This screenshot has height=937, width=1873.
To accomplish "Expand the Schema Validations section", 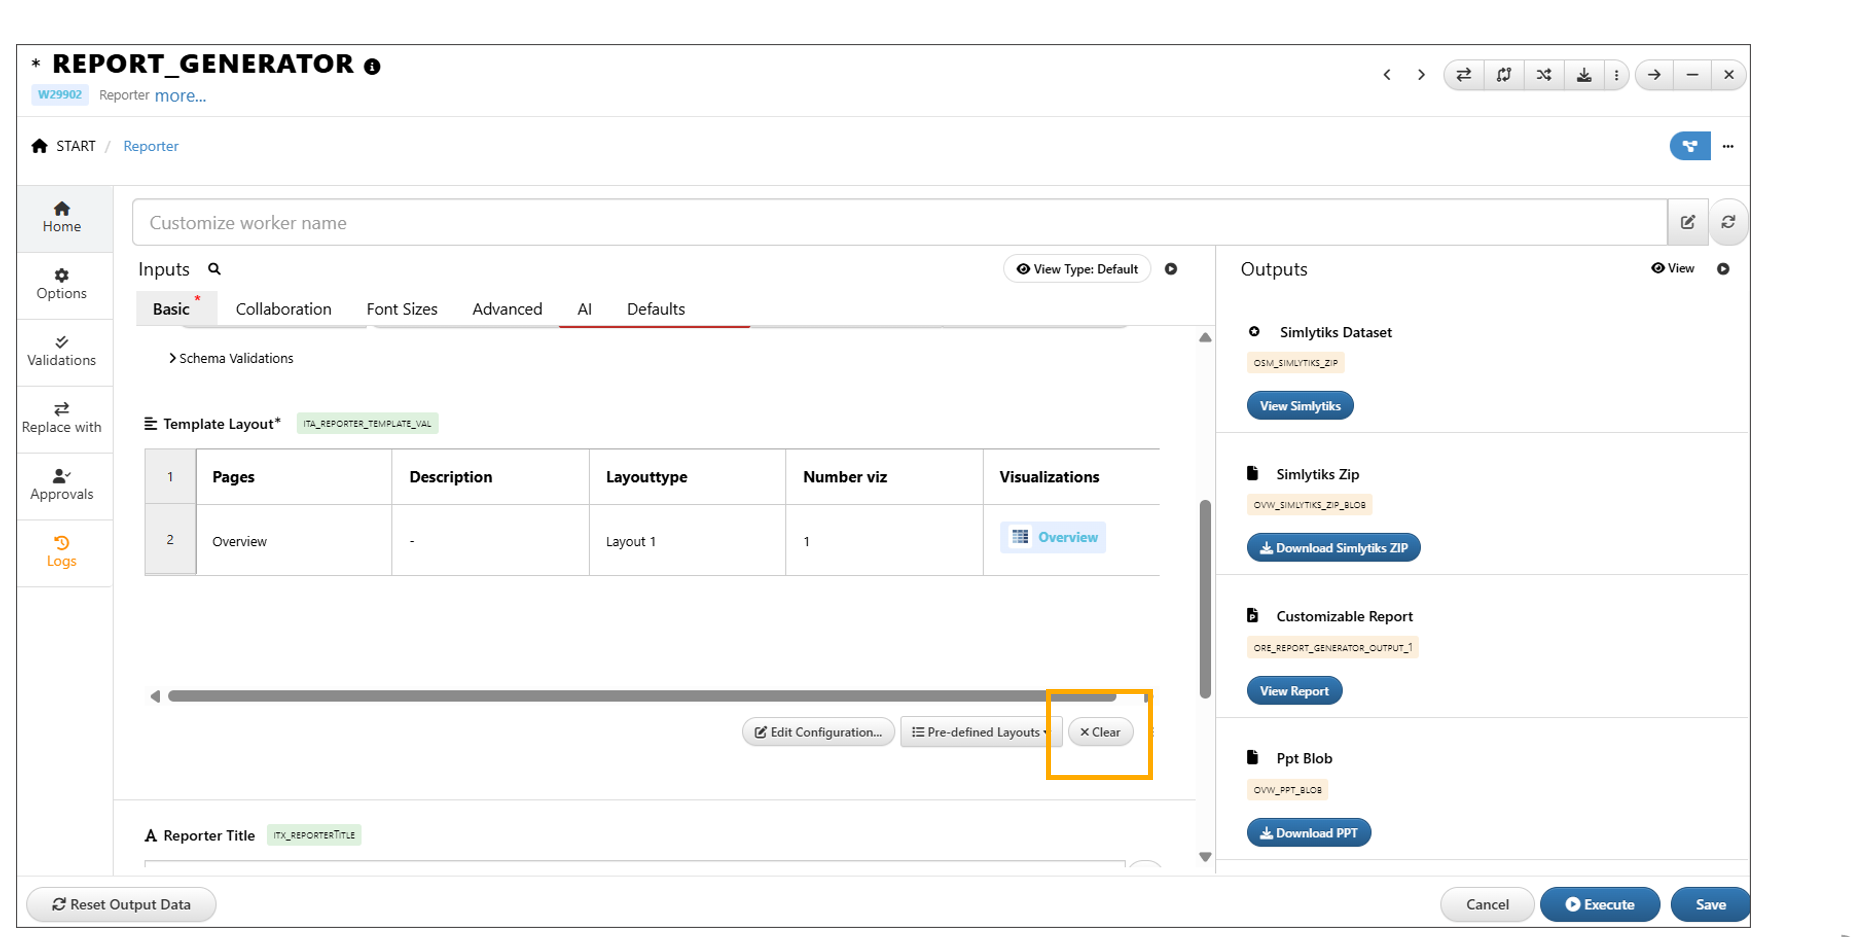I will (231, 358).
